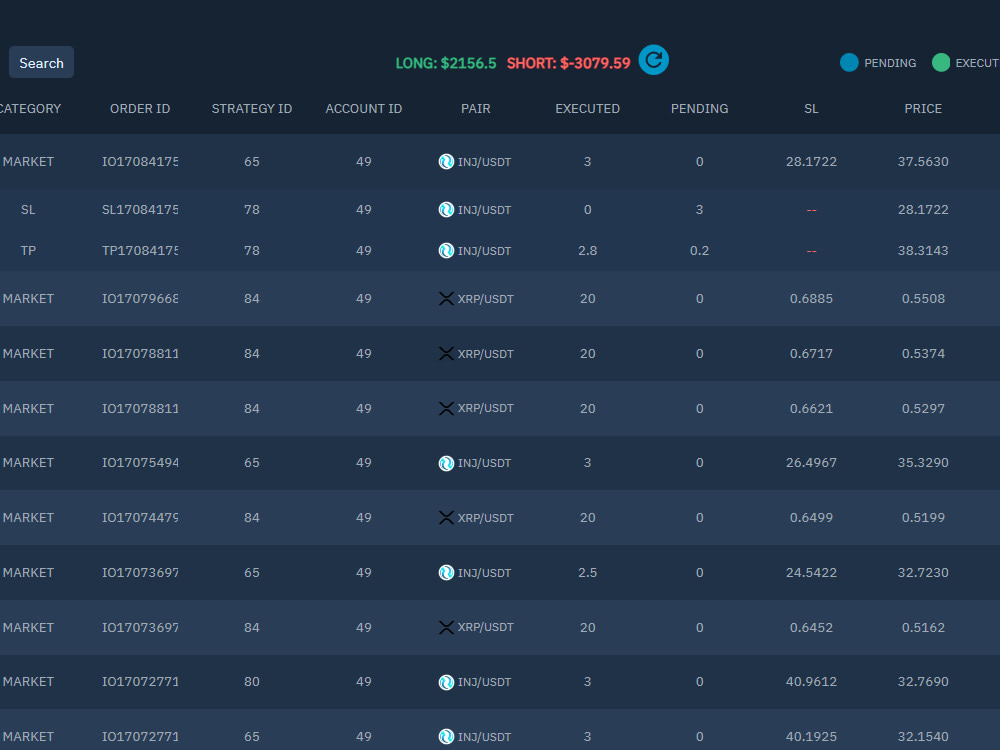Click price value 35.3290
This screenshot has height=750, width=1000.
(923, 462)
